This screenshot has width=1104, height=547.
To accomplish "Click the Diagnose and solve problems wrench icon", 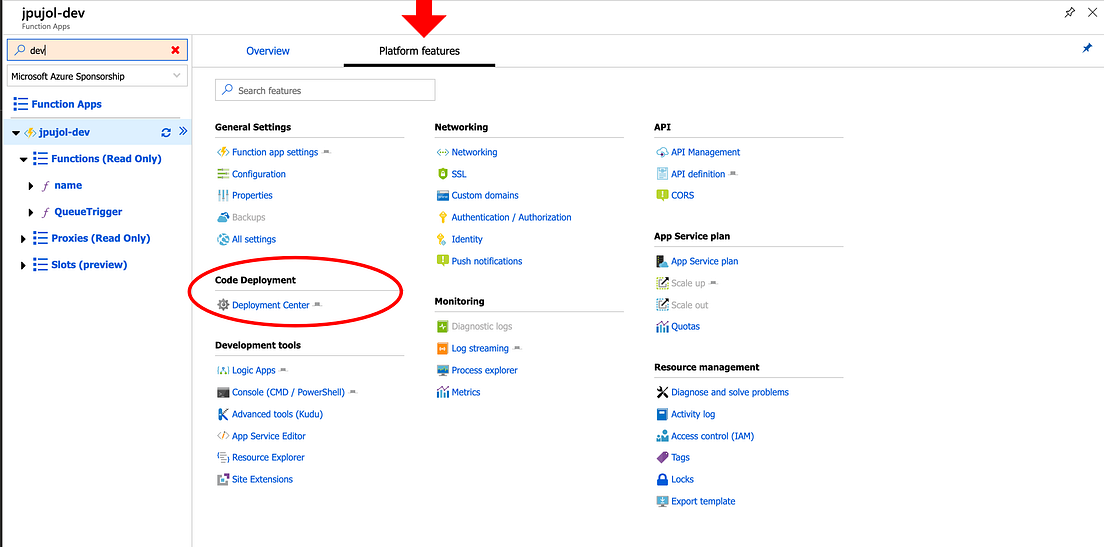I will pos(662,392).
